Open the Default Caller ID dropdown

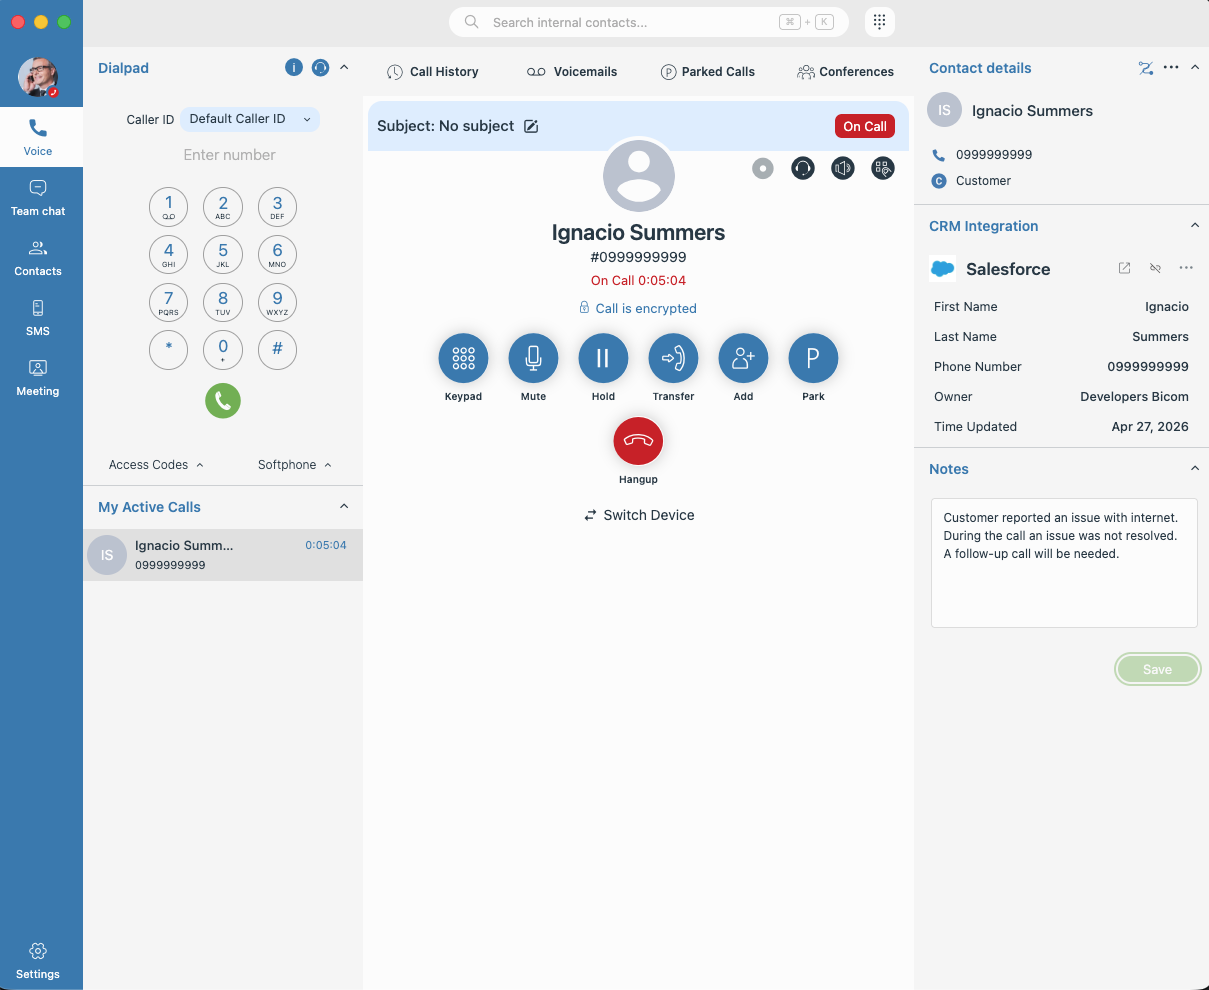click(x=249, y=119)
